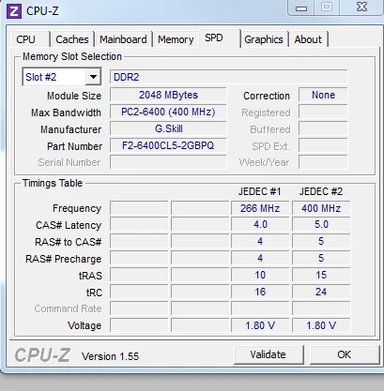Click the Part Number label
384x391 pixels.
(74, 146)
